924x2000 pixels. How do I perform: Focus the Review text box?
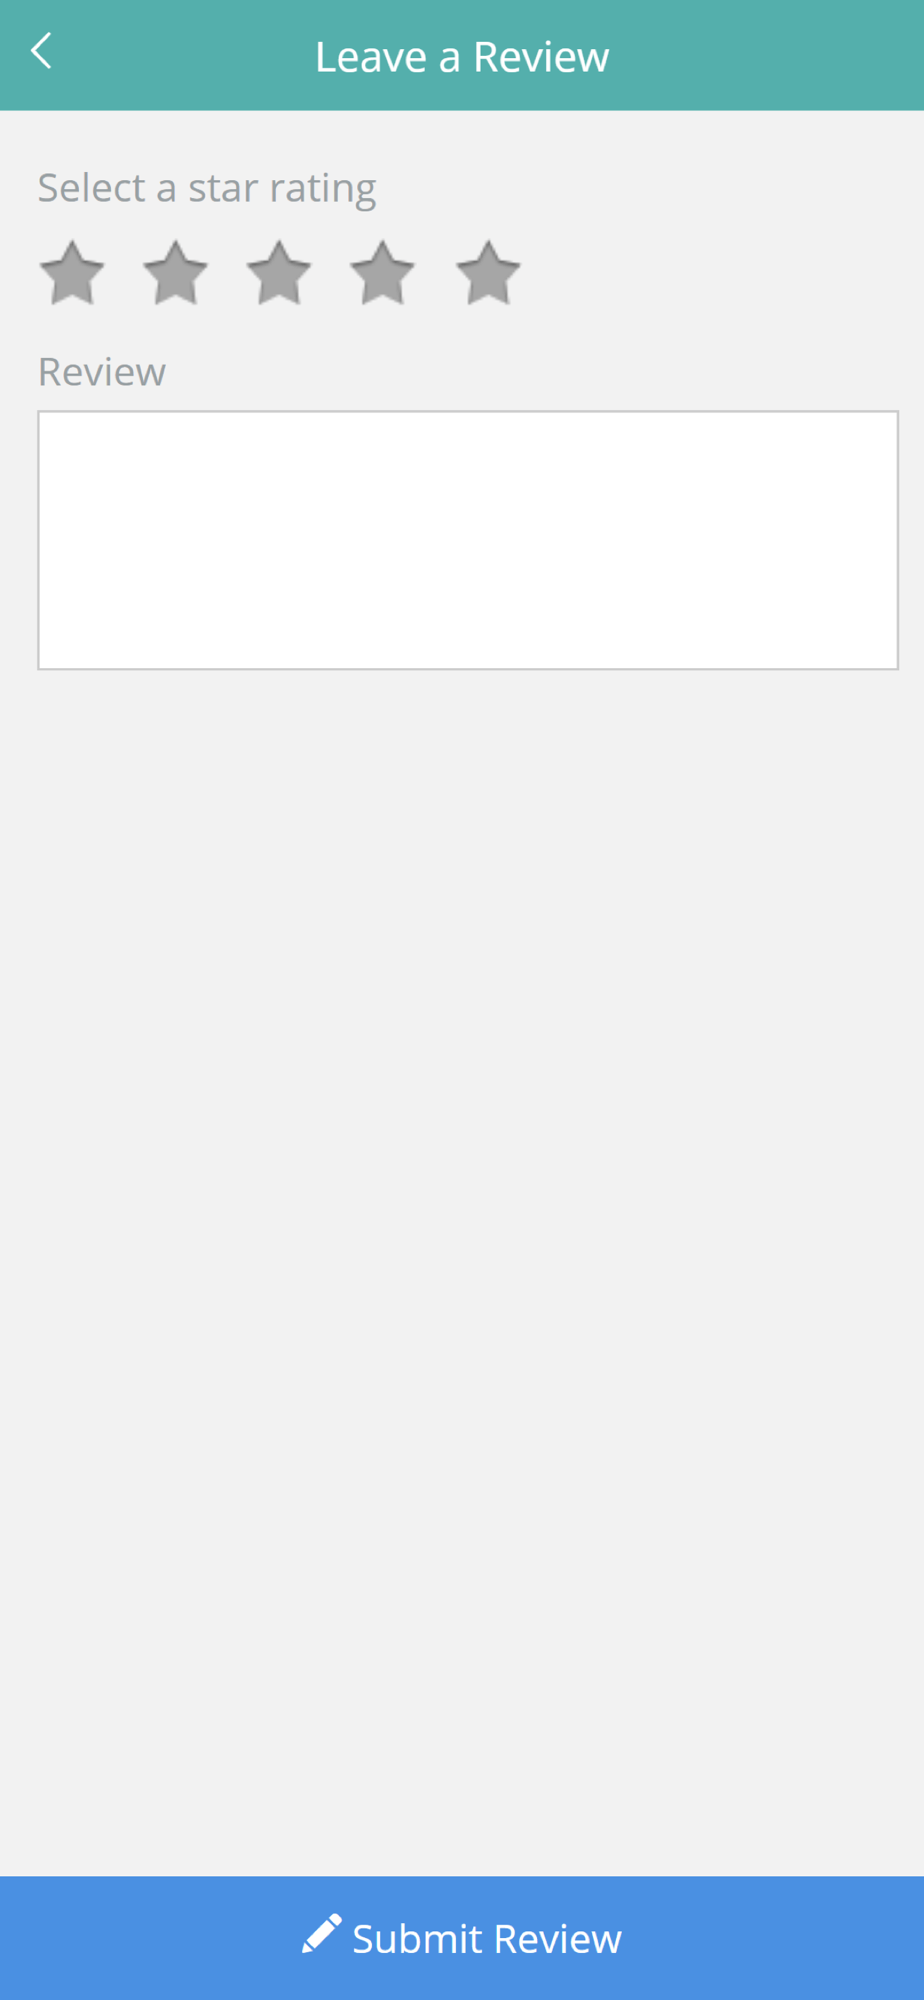(468, 540)
